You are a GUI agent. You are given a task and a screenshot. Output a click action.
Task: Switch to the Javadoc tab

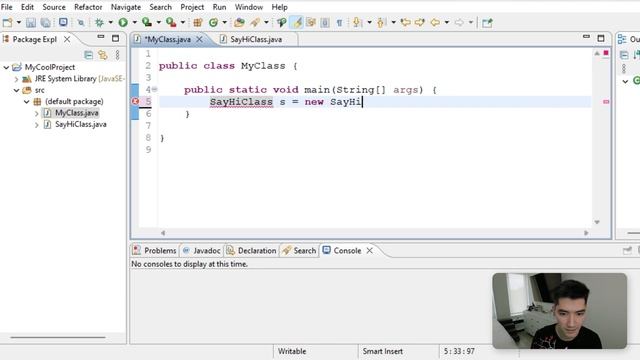[202, 251]
